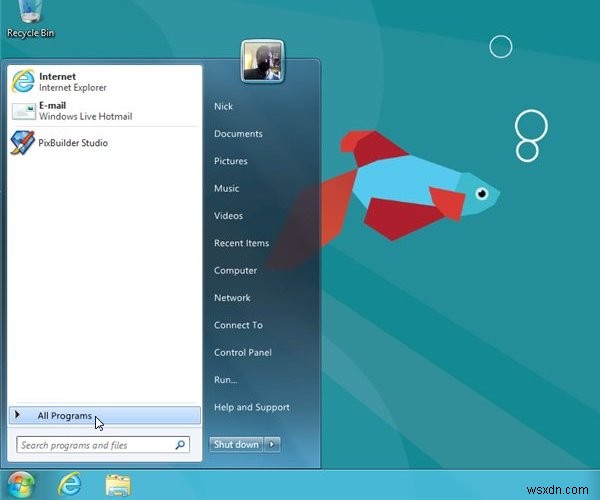
Task: Click the Internet Explorer icon in Start menu
Action: pyautogui.click(x=23, y=81)
